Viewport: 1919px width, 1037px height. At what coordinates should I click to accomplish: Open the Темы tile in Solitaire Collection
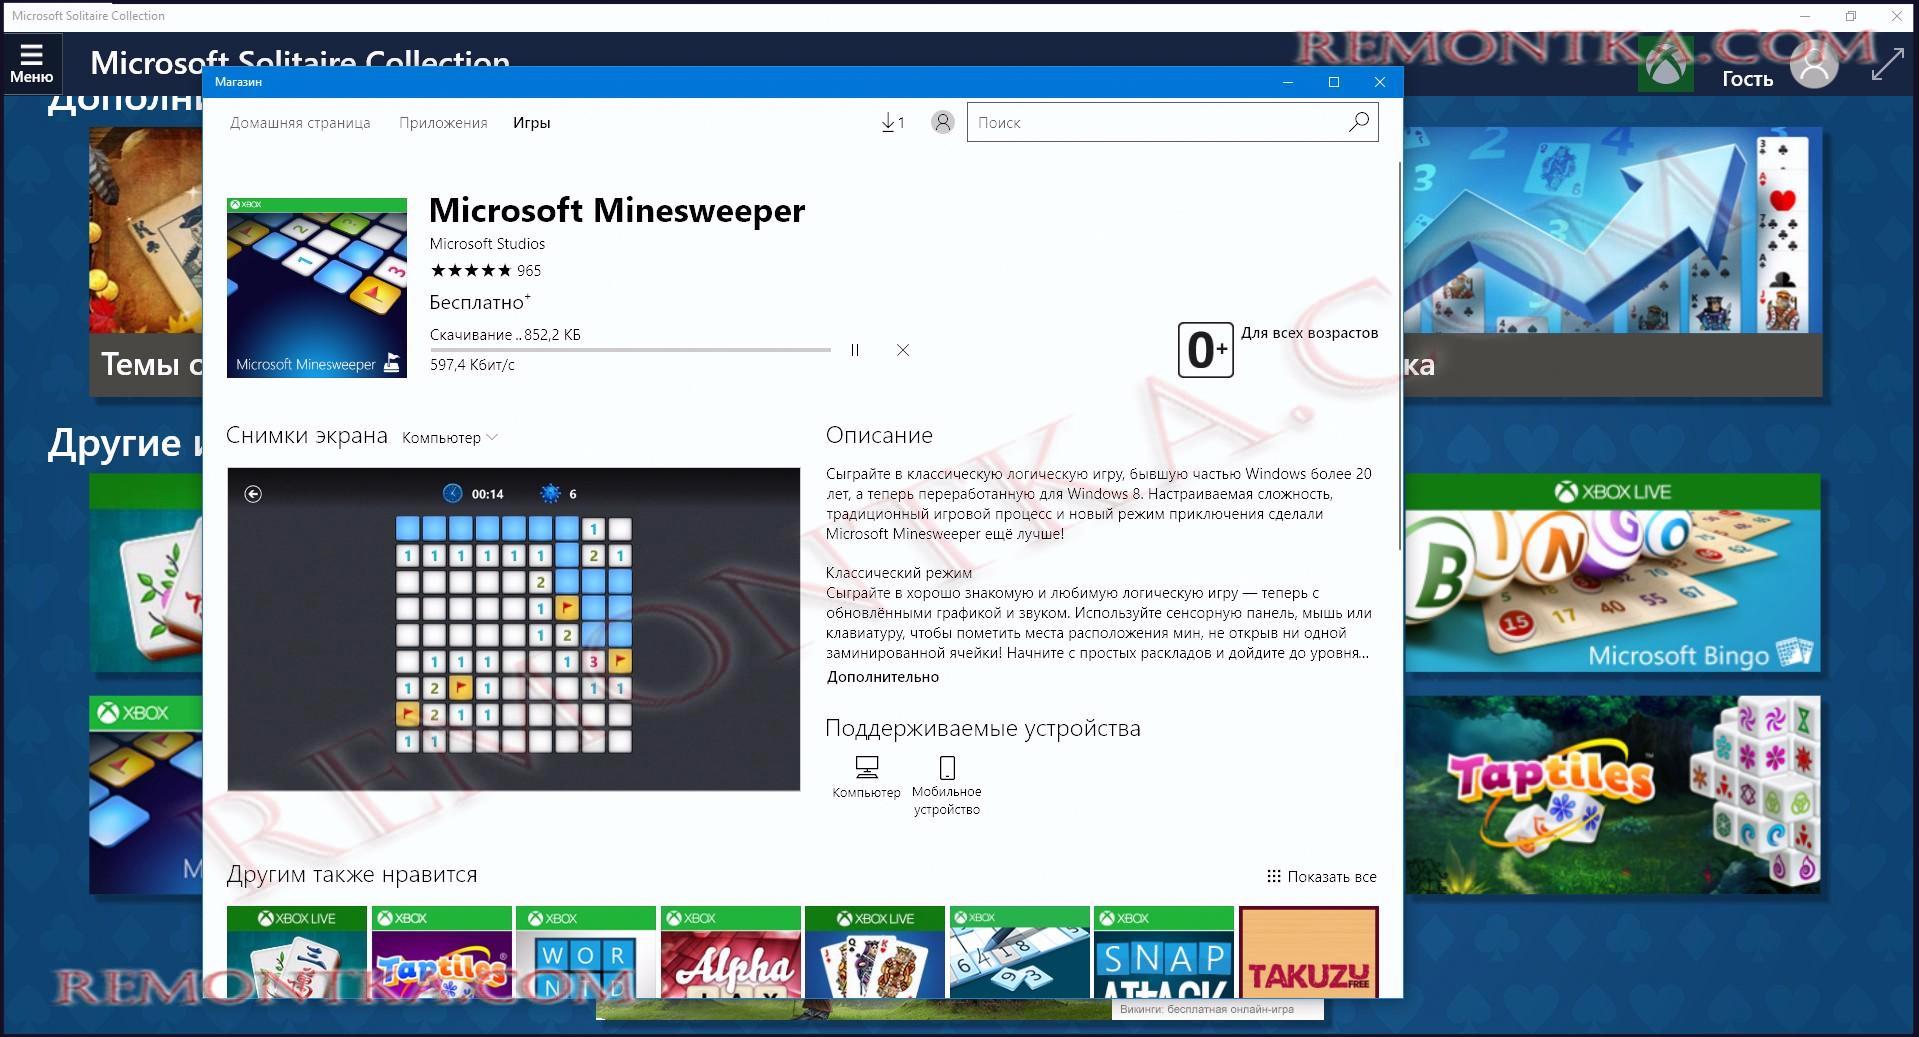[146, 262]
